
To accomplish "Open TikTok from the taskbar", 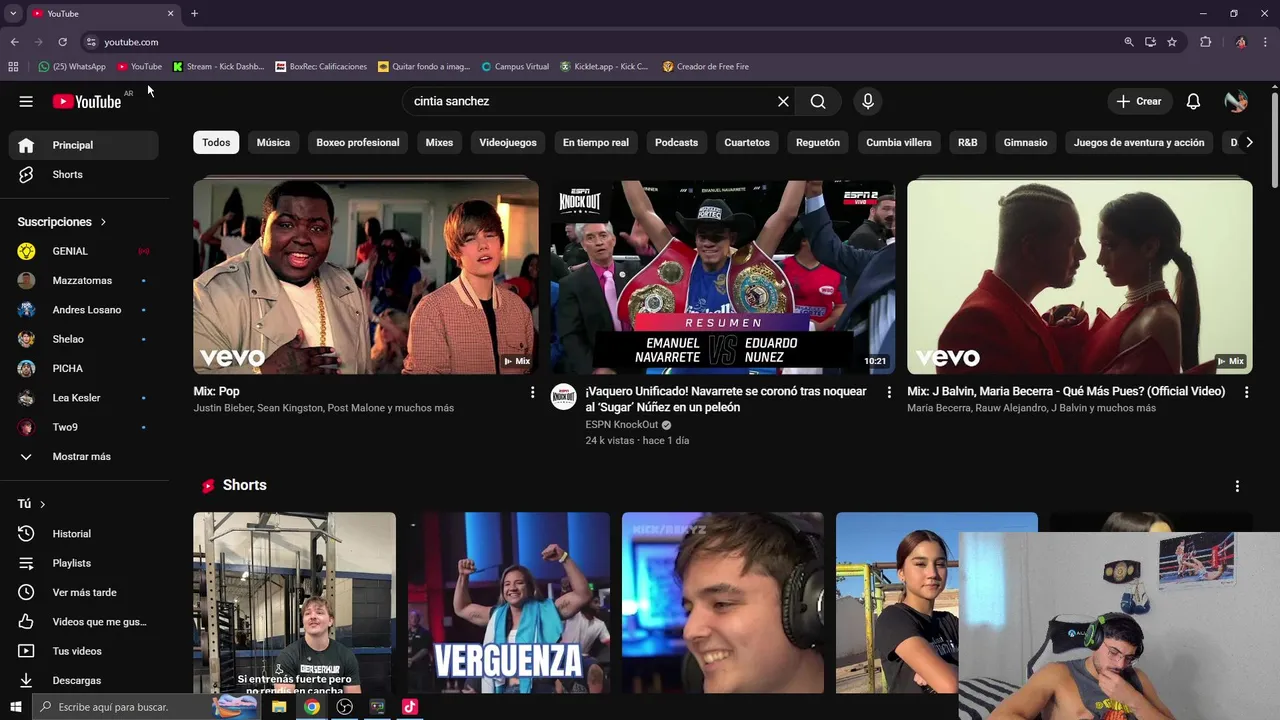I will pyautogui.click(x=409, y=707).
